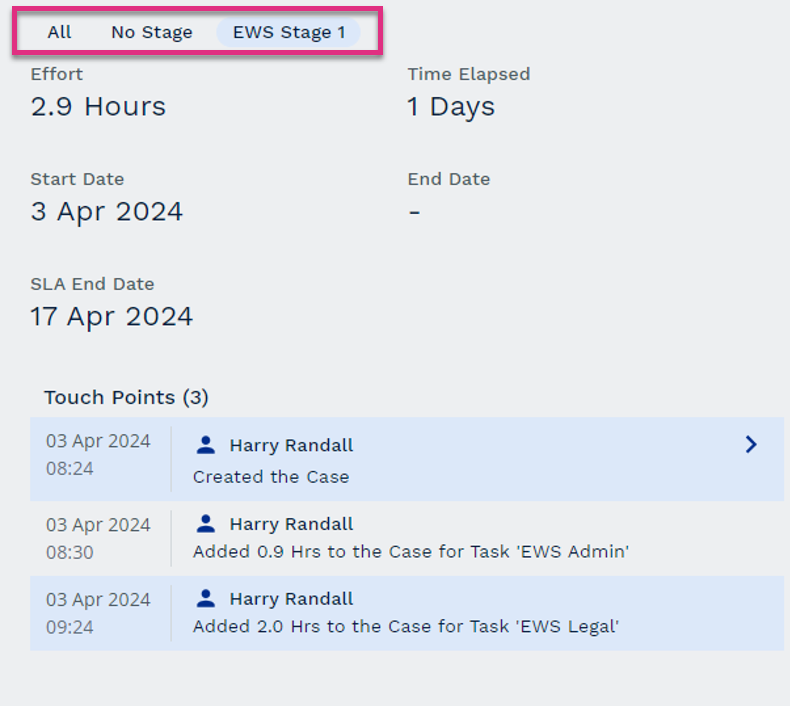Click Harry Randall name on 08:30 entry
This screenshot has height=706, width=790.
[x=291, y=524]
